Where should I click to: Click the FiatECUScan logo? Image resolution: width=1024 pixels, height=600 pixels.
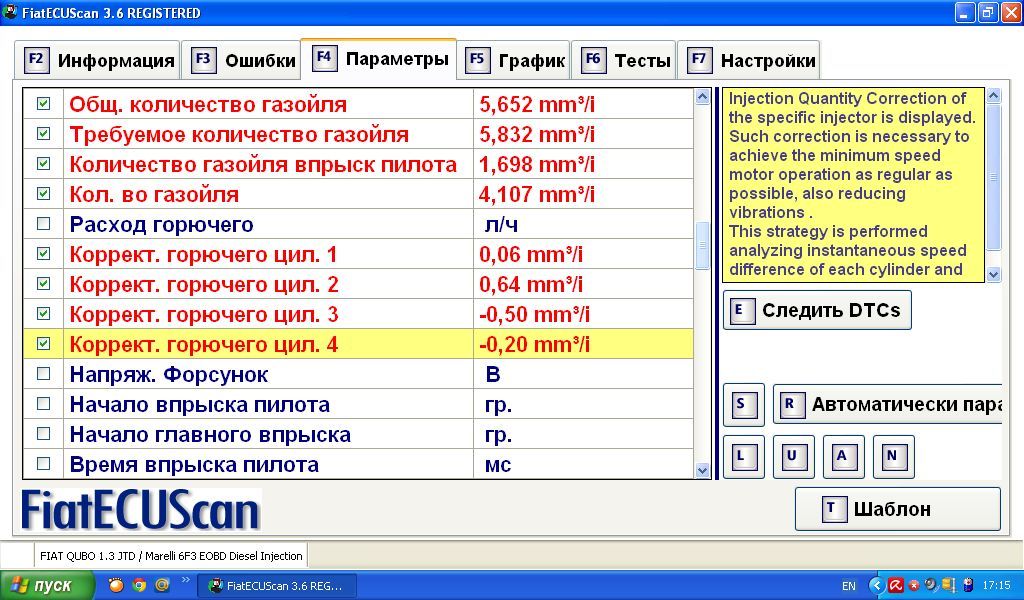pos(141,510)
